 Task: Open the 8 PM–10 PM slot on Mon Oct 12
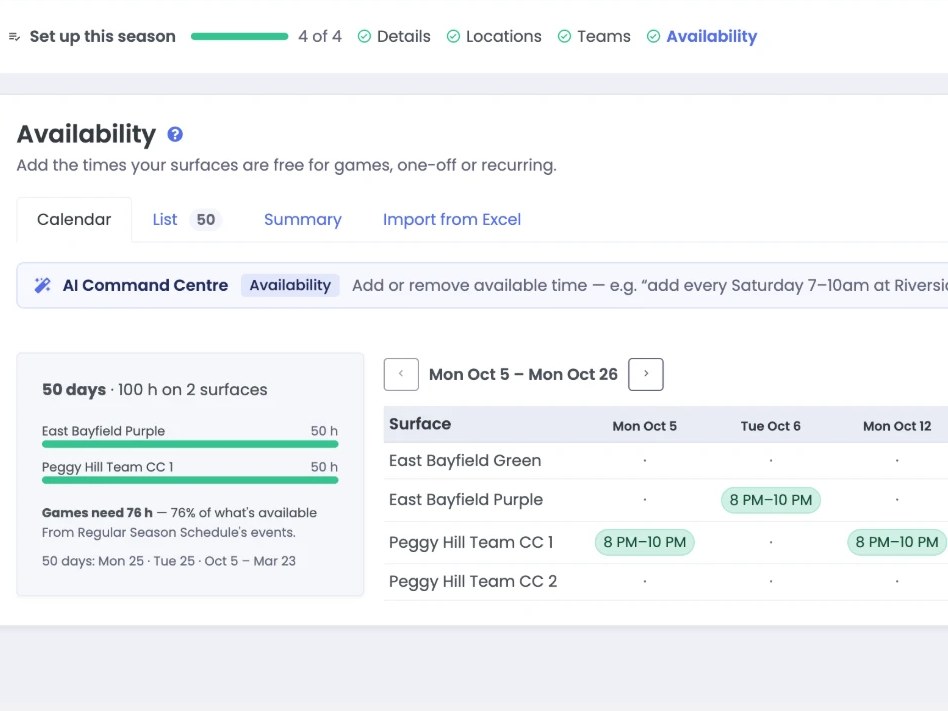[x=897, y=542]
